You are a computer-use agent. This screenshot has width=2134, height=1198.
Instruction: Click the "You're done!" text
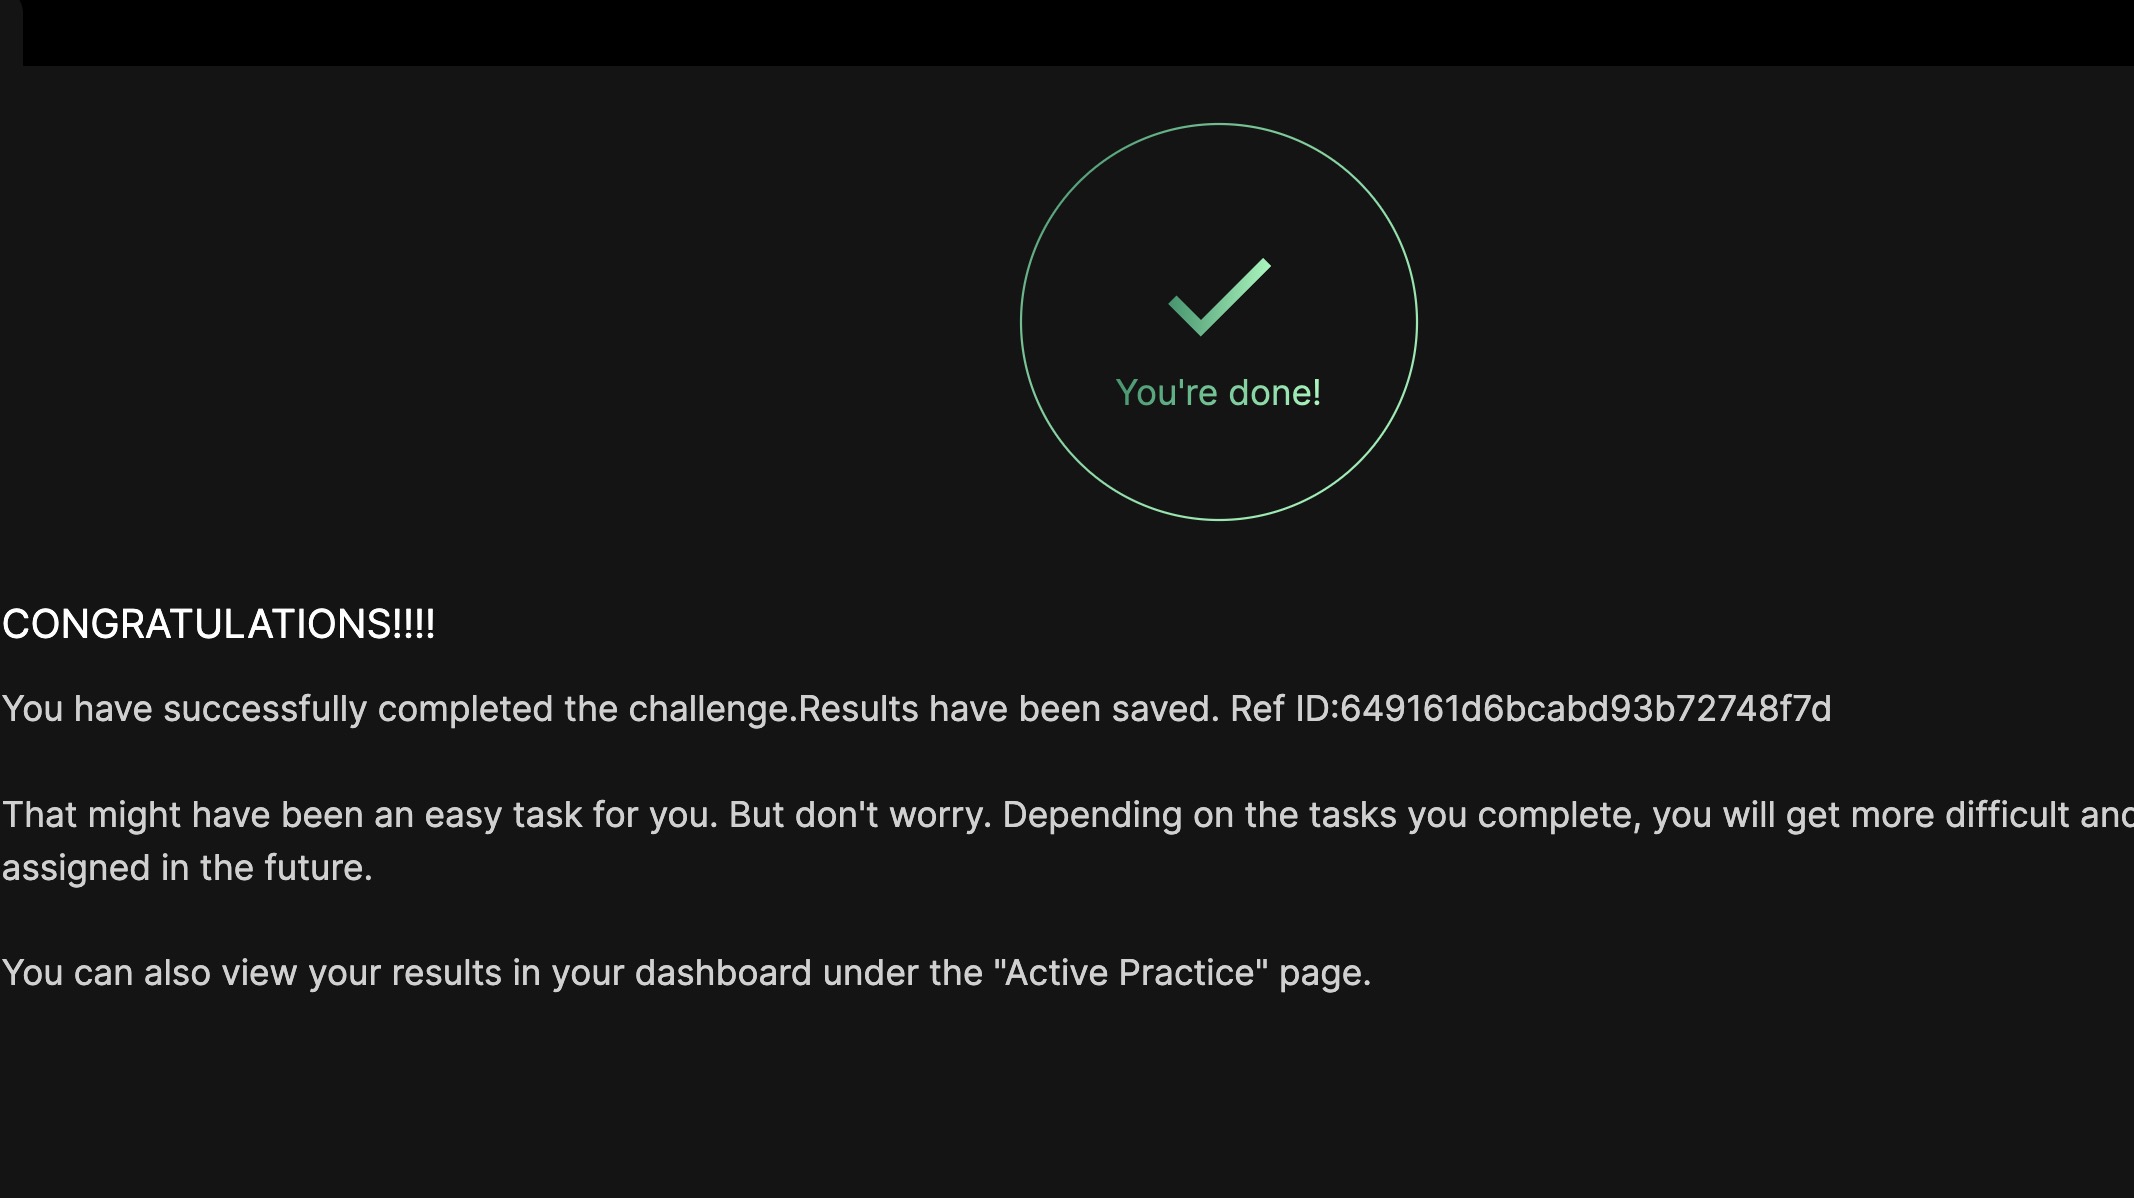1218,393
